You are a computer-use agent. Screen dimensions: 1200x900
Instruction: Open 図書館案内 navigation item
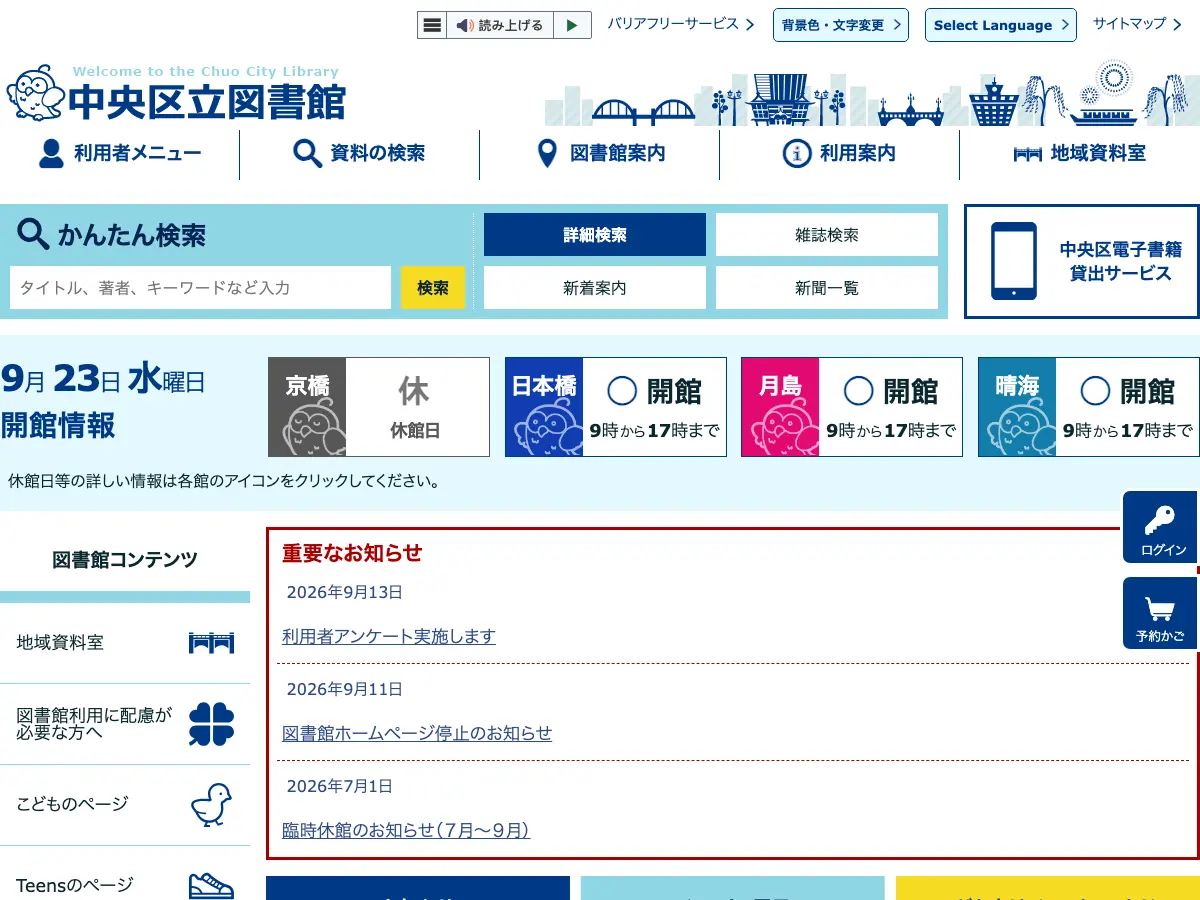point(600,154)
